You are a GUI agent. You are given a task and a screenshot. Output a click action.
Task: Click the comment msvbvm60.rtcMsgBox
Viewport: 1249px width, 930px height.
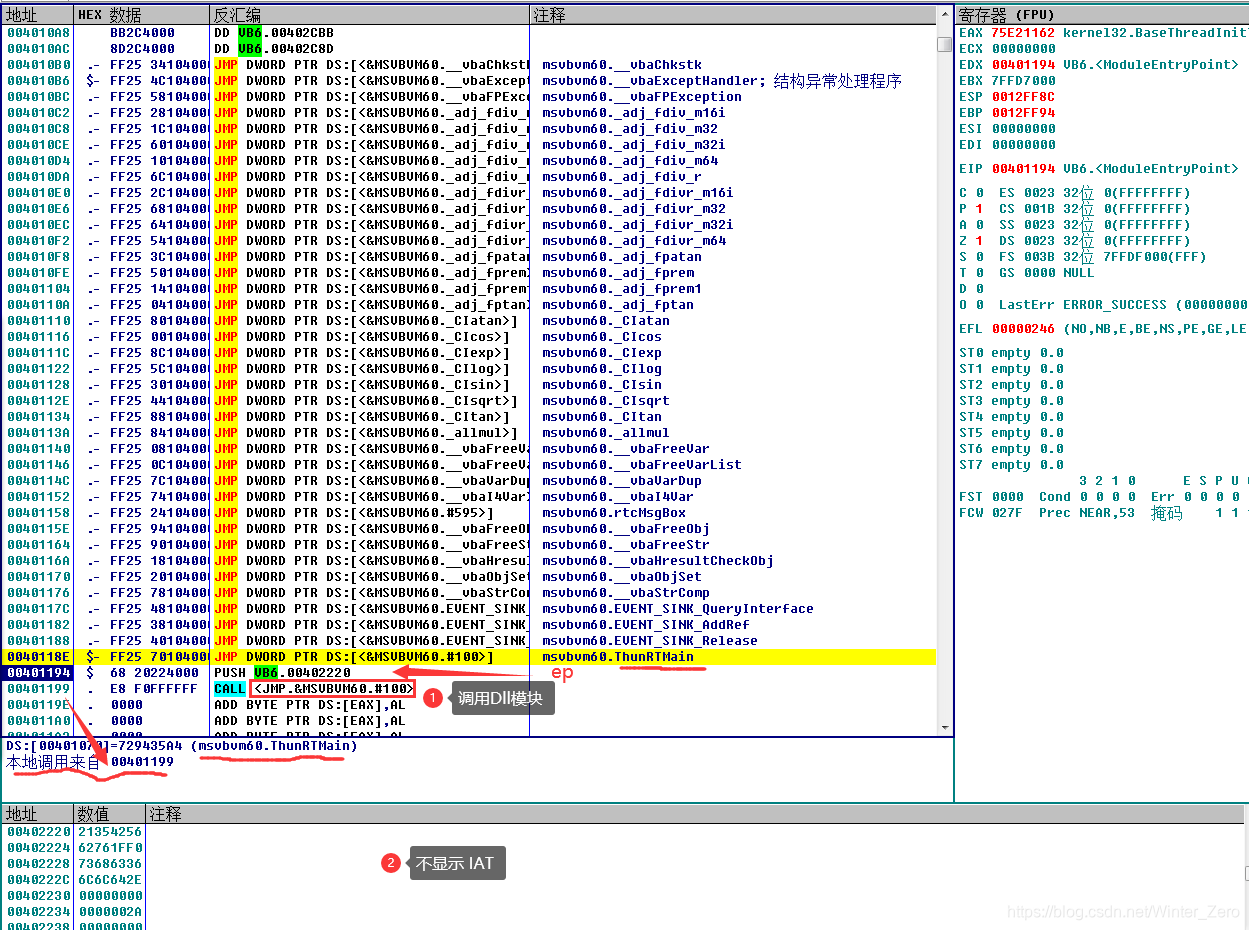(x=614, y=513)
